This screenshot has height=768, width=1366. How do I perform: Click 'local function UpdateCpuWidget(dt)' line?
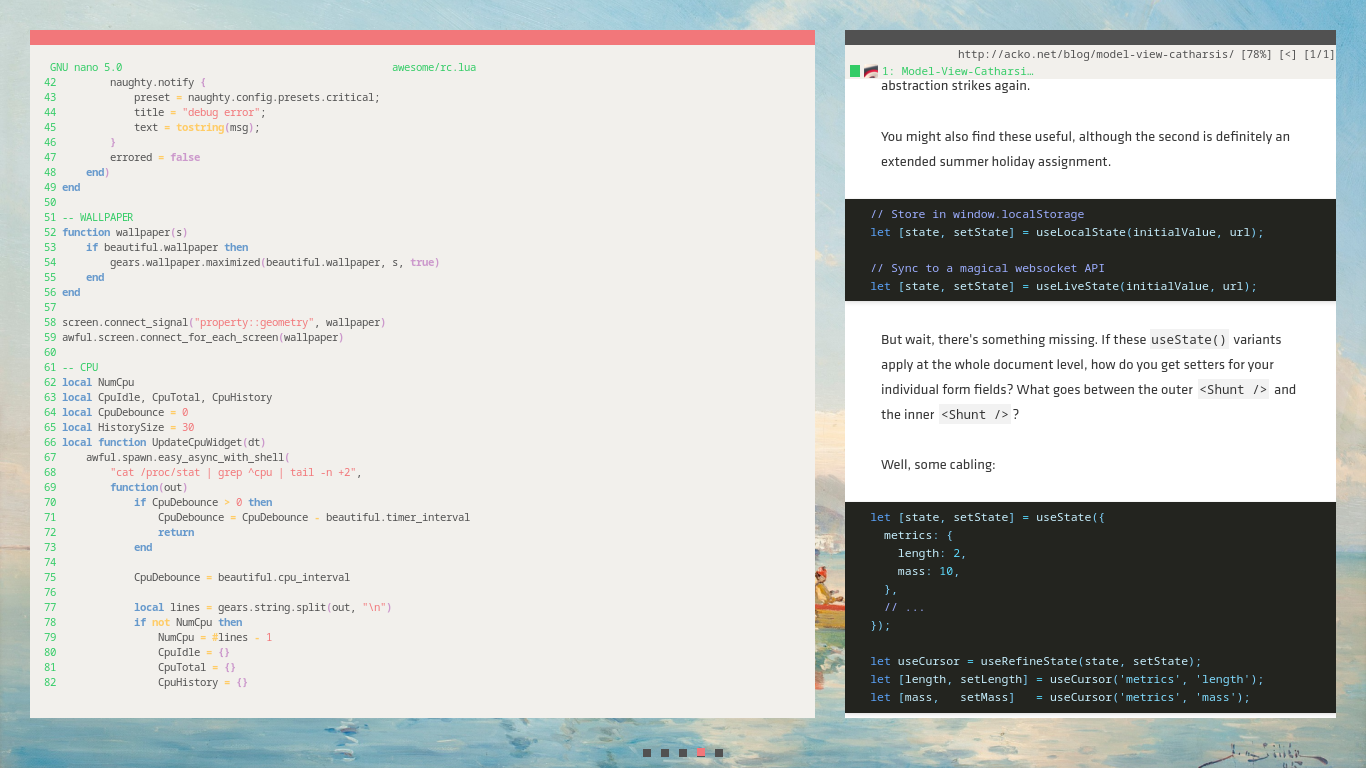(164, 442)
